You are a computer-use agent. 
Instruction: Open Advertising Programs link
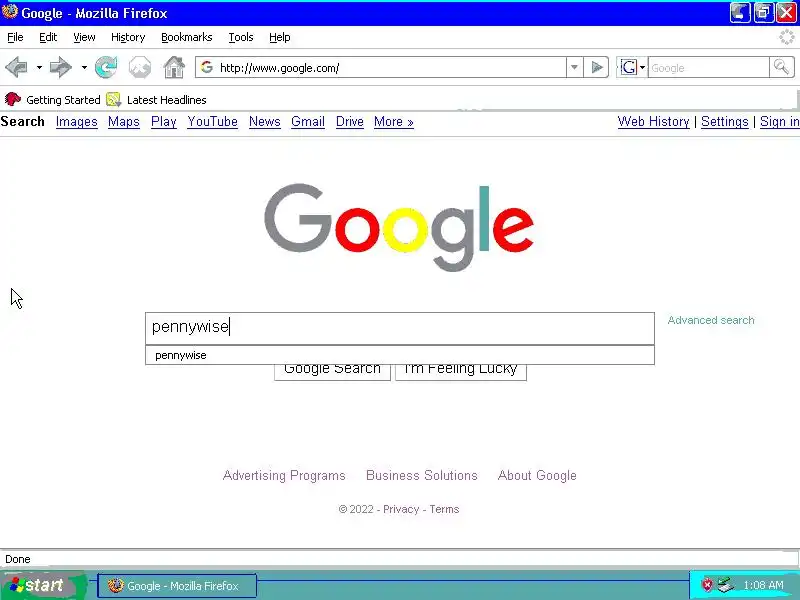click(284, 475)
